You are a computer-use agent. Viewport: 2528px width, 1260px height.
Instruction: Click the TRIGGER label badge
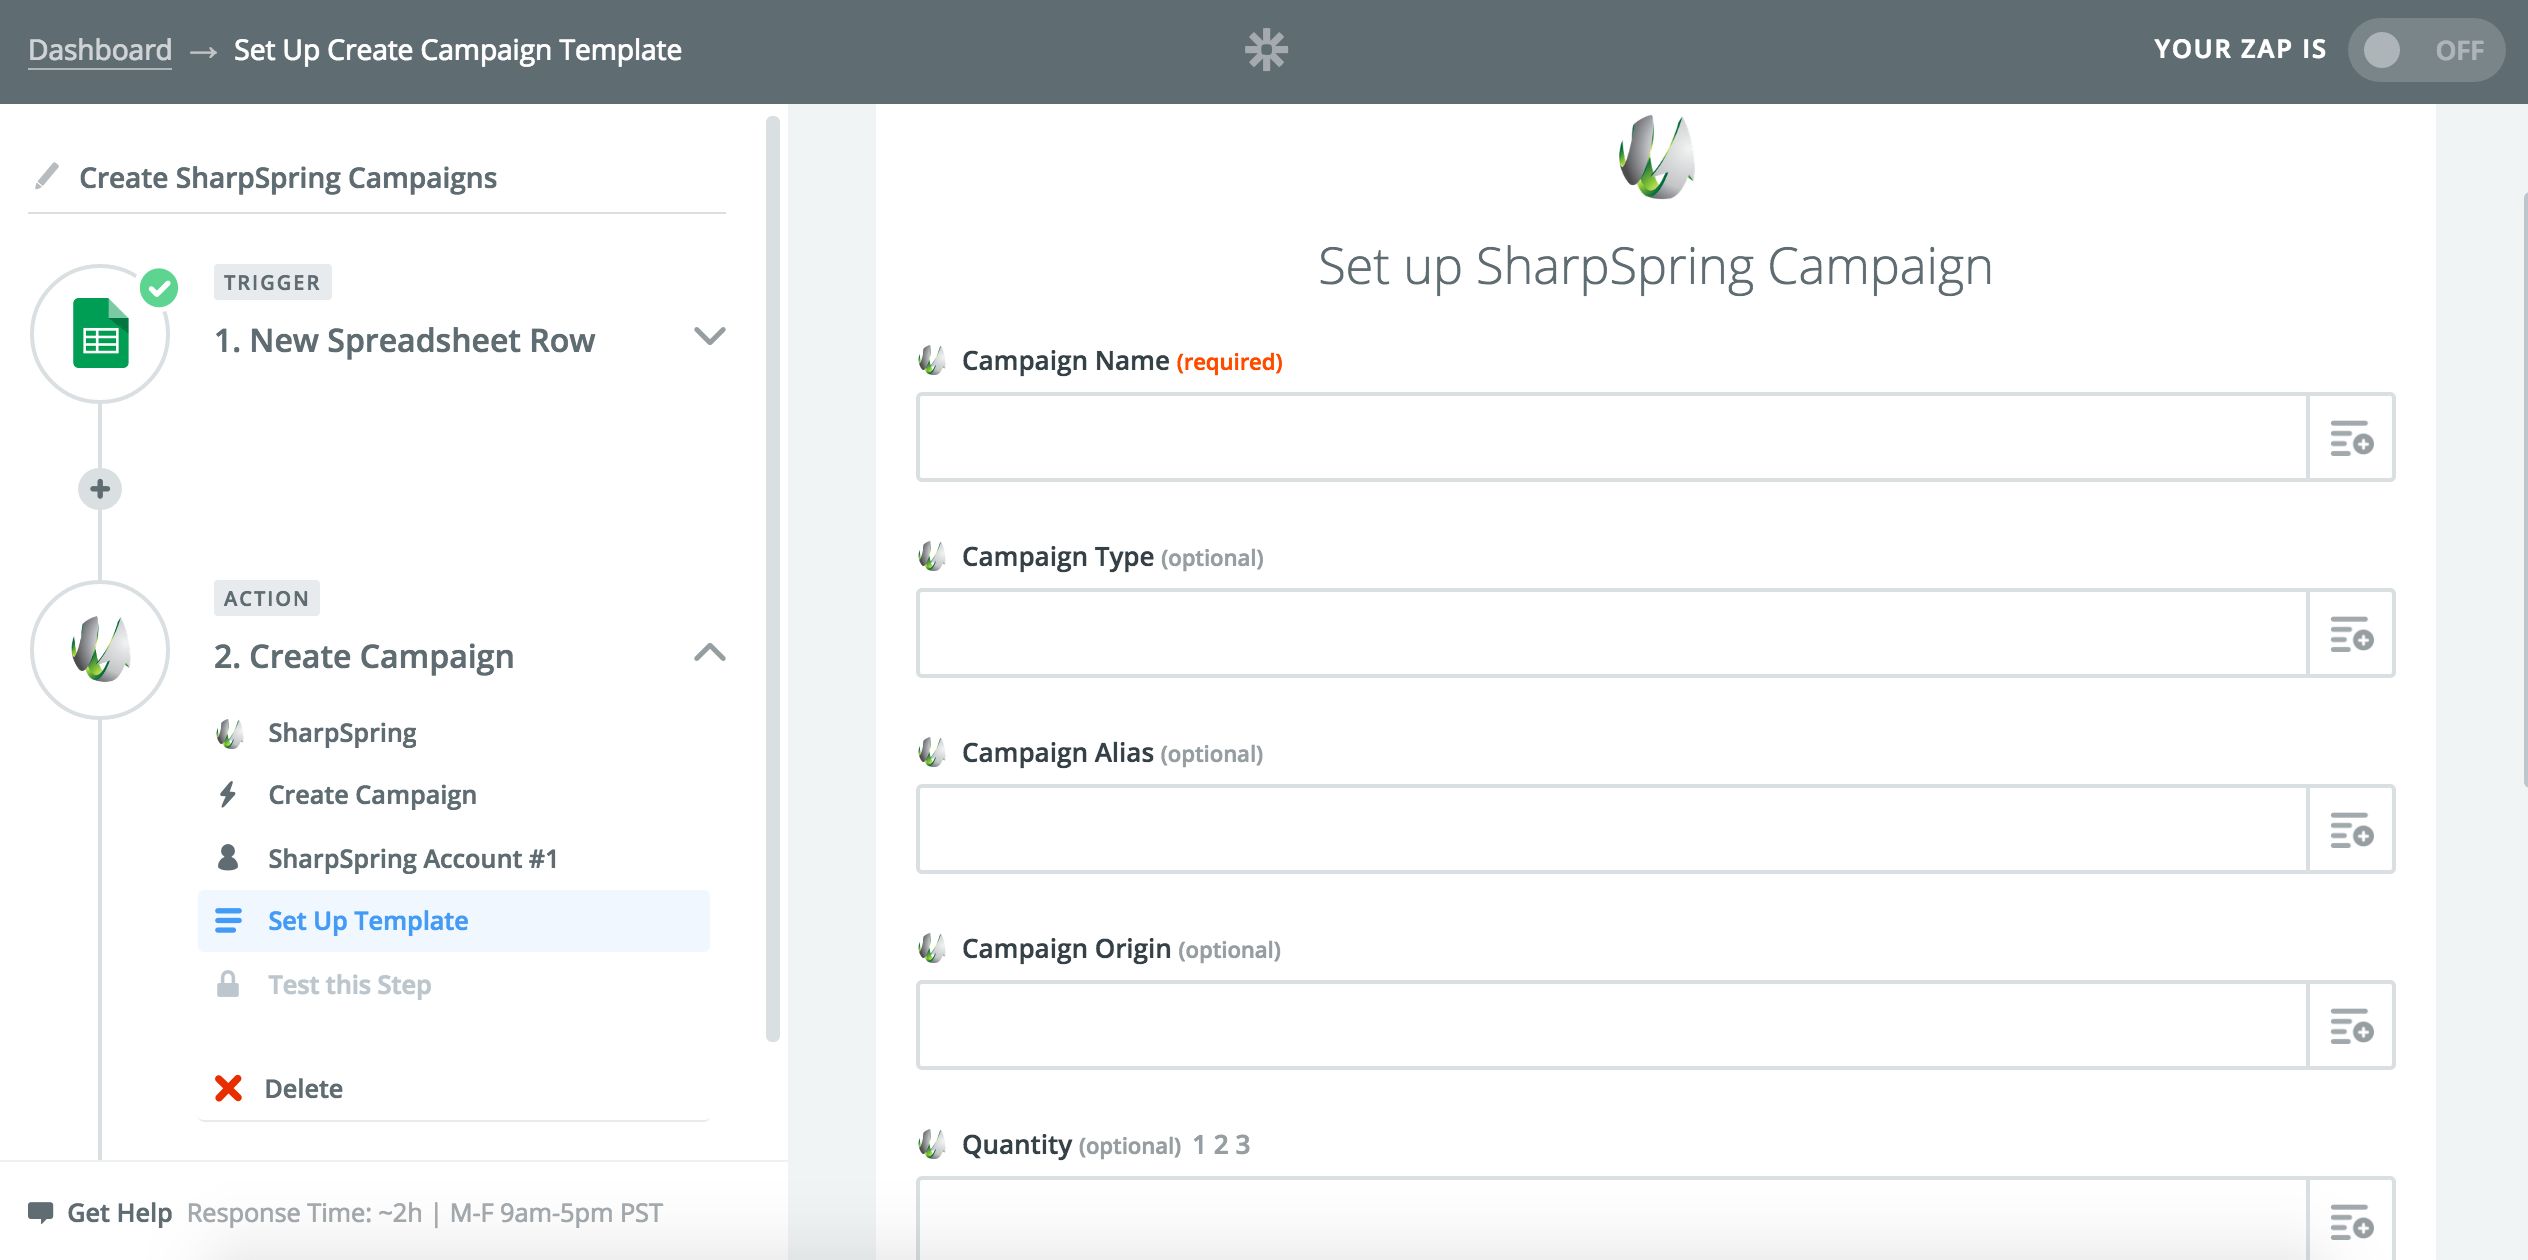click(272, 283)
